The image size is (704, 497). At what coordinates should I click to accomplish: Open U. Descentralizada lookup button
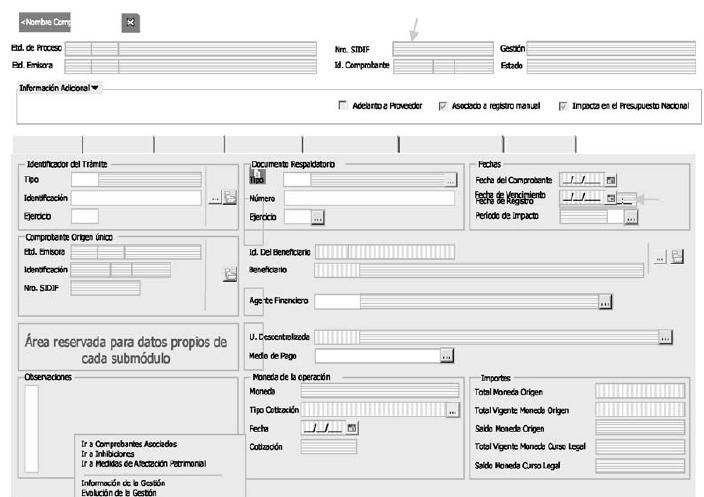coord(665,338)
